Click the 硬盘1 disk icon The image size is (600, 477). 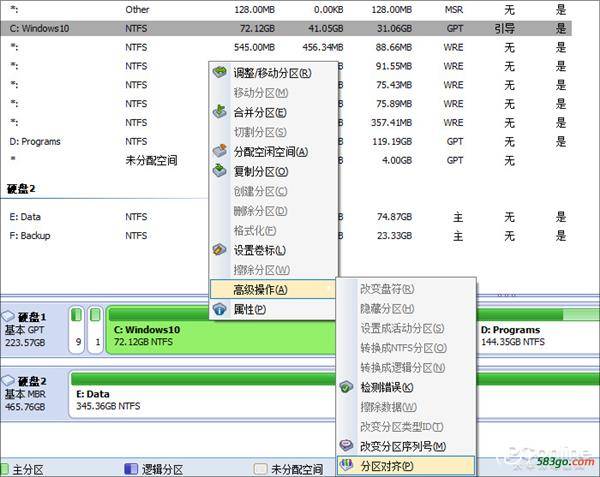click(8, 316)
